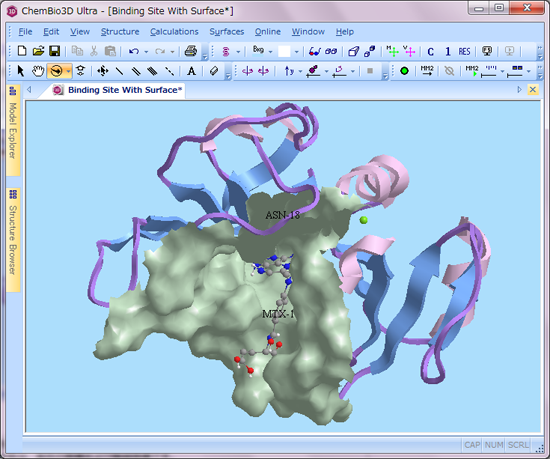Pick the Eraser tool
Viewport: 550px width, 459px height.
coord(214,71)
